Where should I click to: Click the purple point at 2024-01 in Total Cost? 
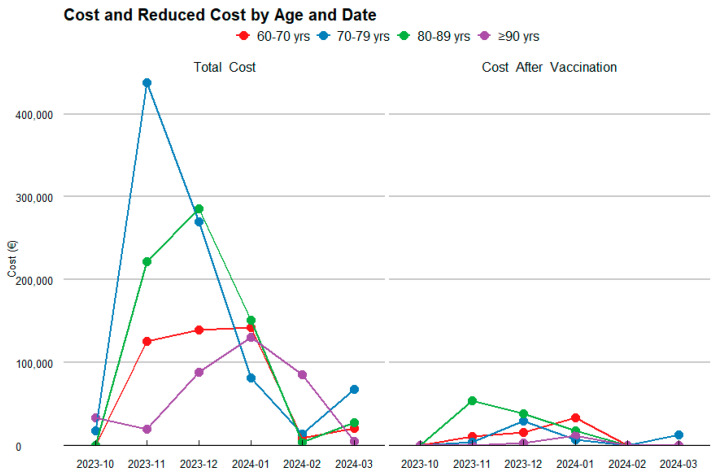251,337
